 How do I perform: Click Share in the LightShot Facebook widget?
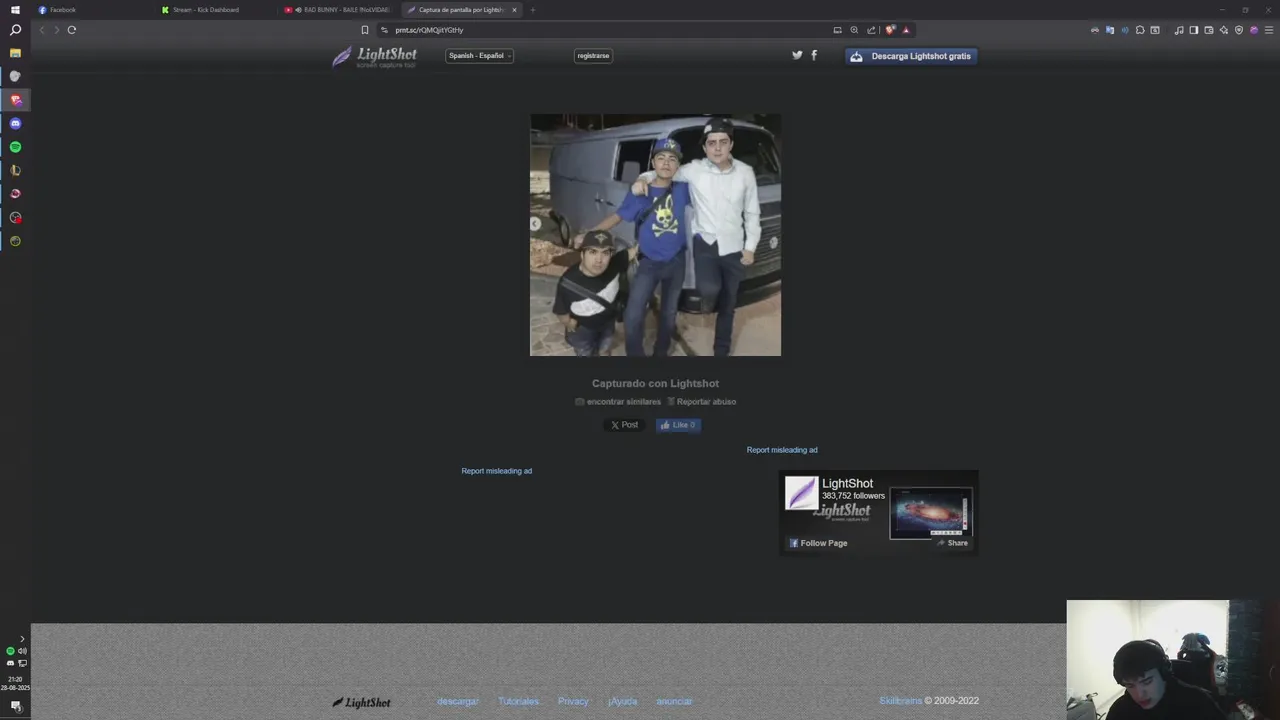coord(952,543)
